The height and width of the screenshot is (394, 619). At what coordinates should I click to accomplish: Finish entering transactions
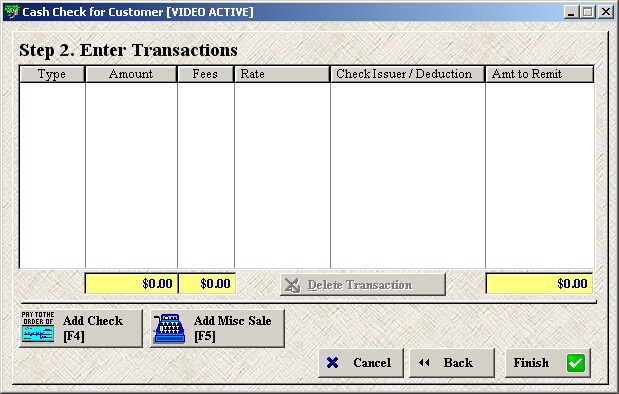click(548, 362)
